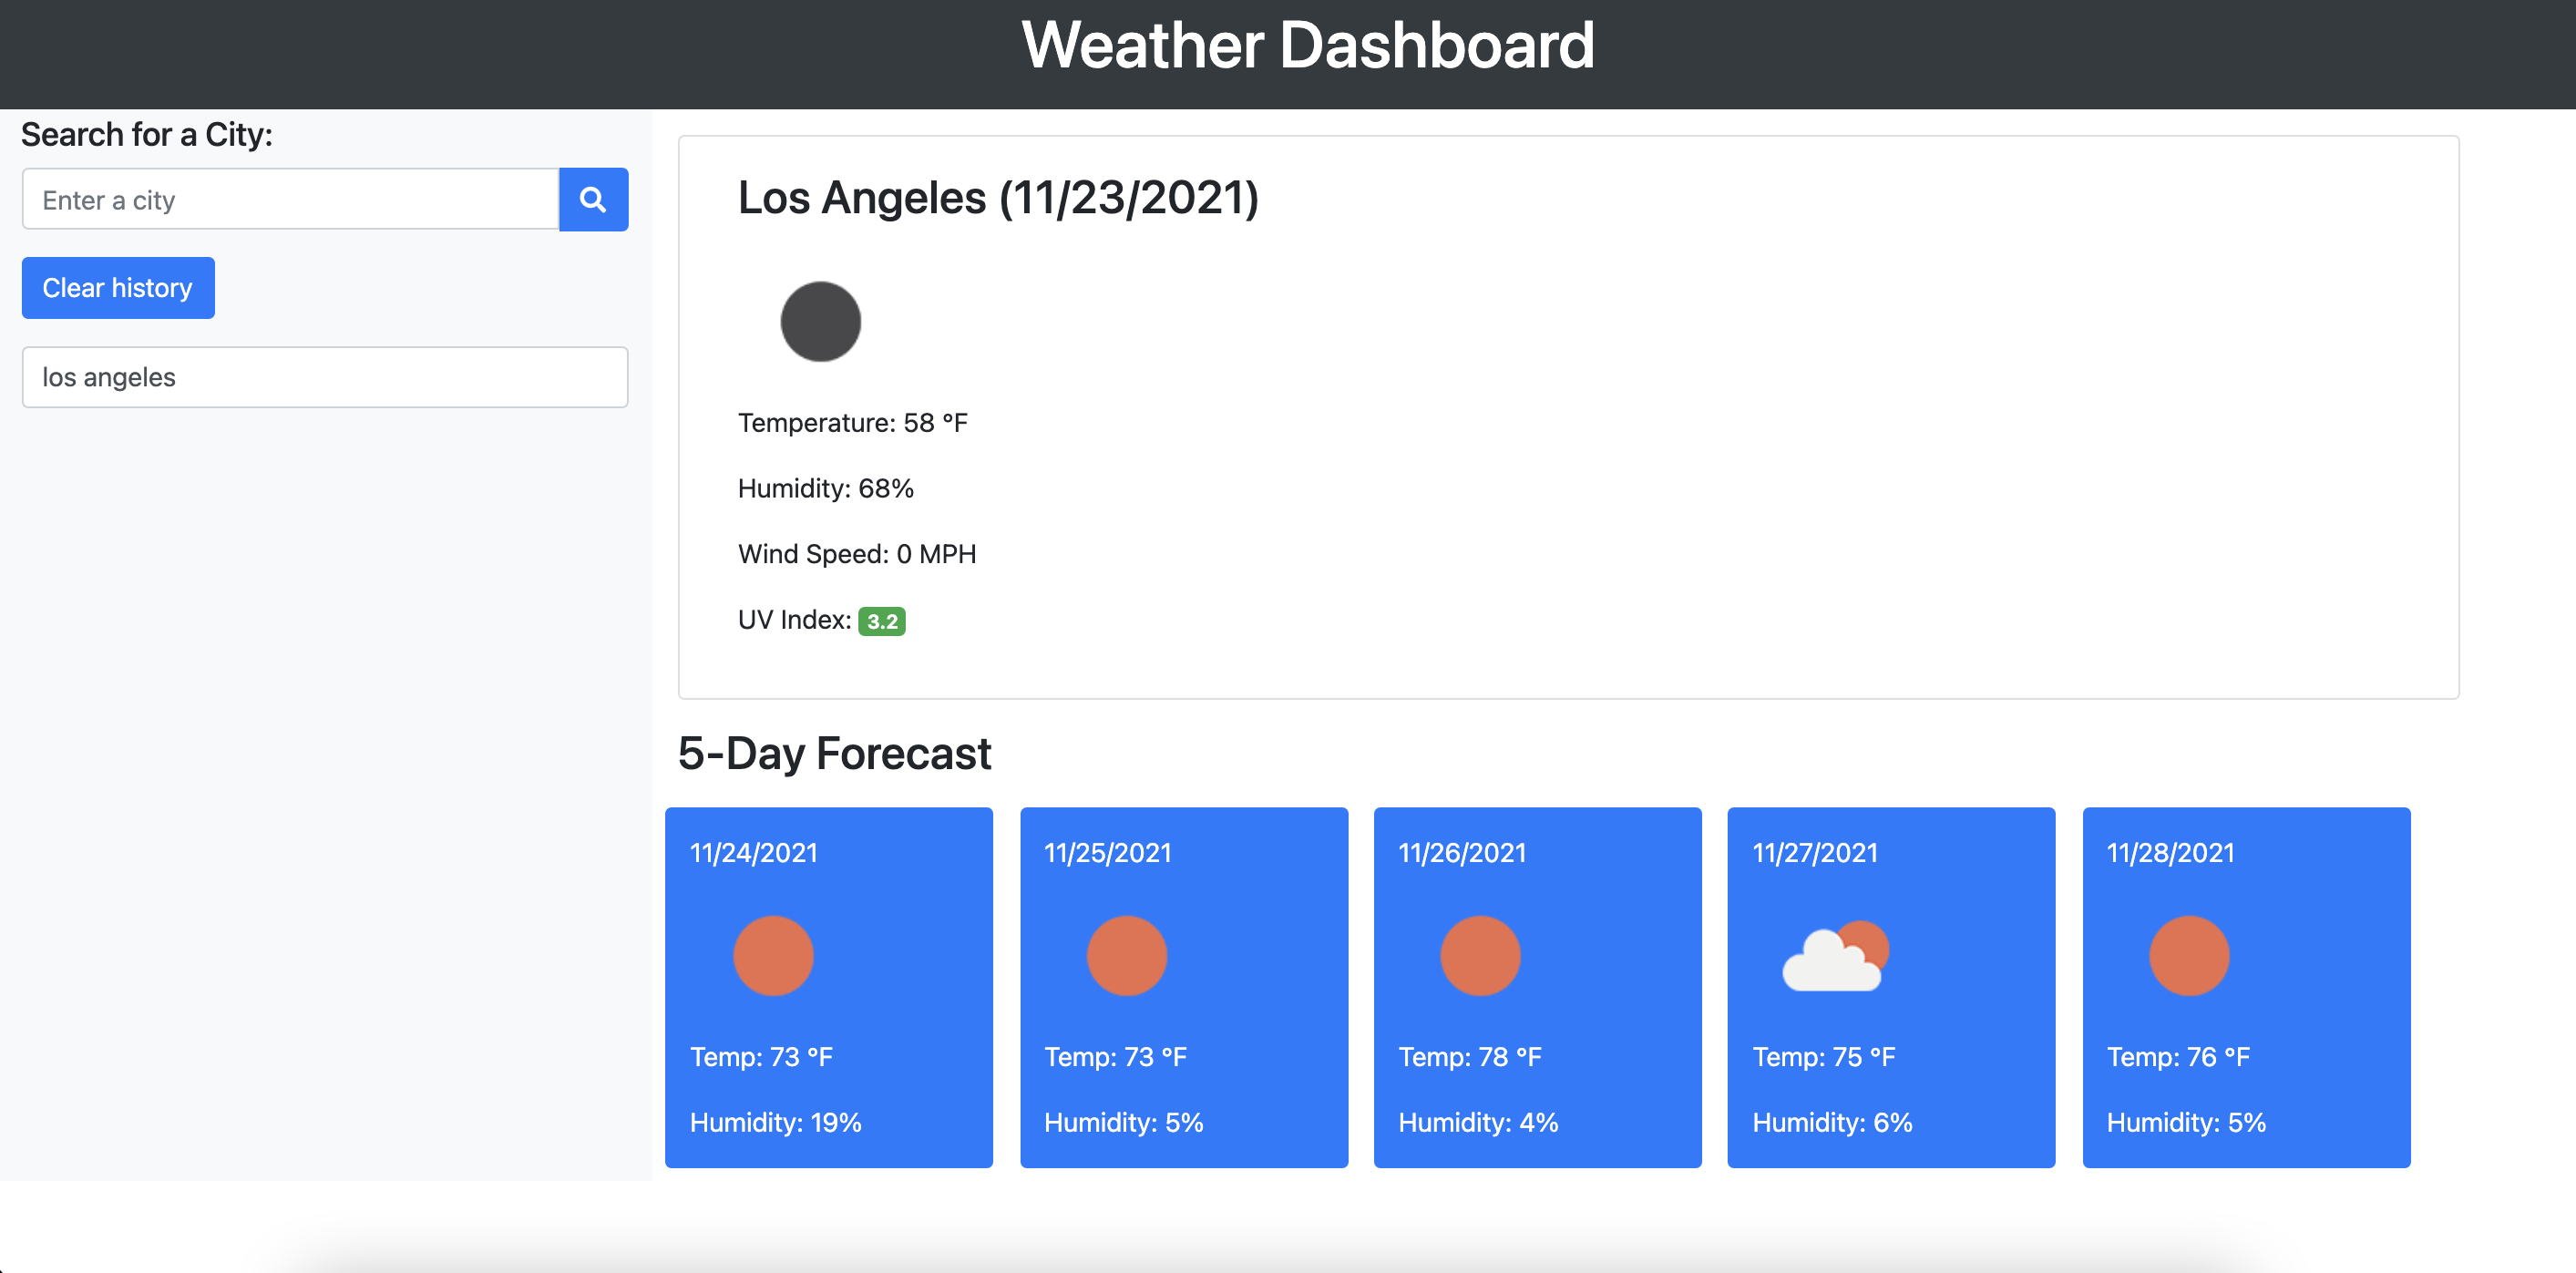2576x1273 pixels.
Task: Click the cloudy sun icon on 11/27/2021
Action: pos(1835,955)
